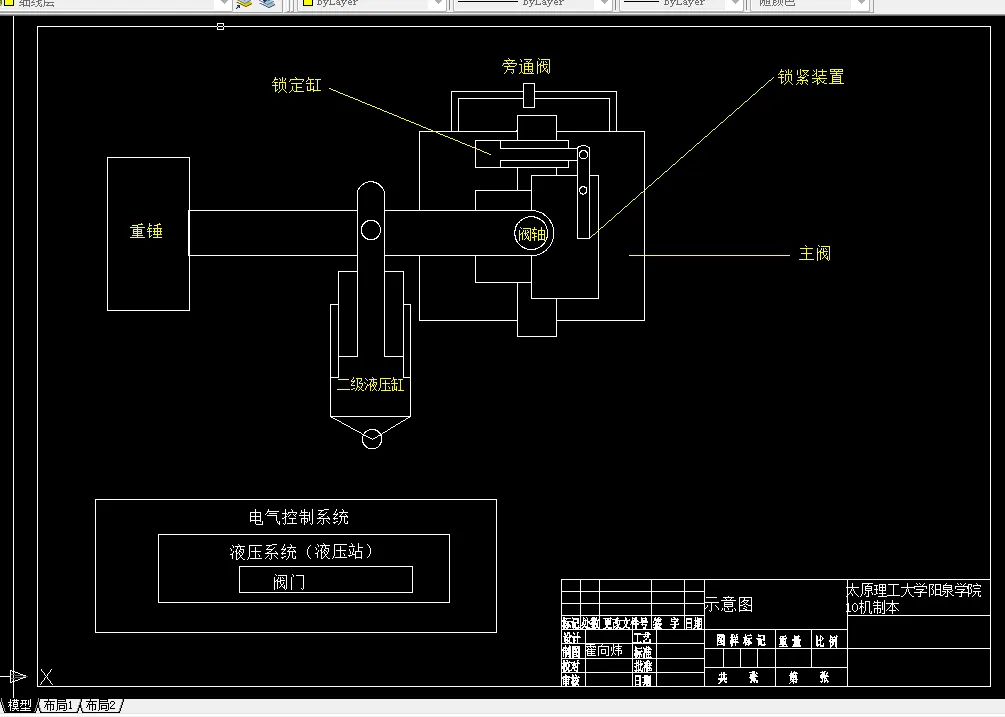
Task: Open the color control ByLayer dropdown
Action: [438, 4]
